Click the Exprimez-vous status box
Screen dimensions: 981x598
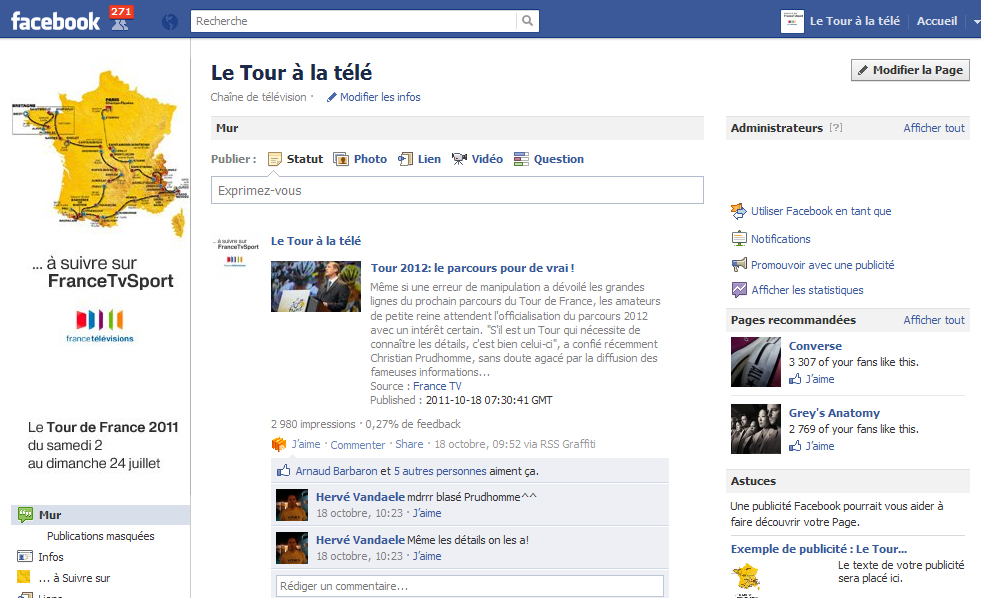457,190
